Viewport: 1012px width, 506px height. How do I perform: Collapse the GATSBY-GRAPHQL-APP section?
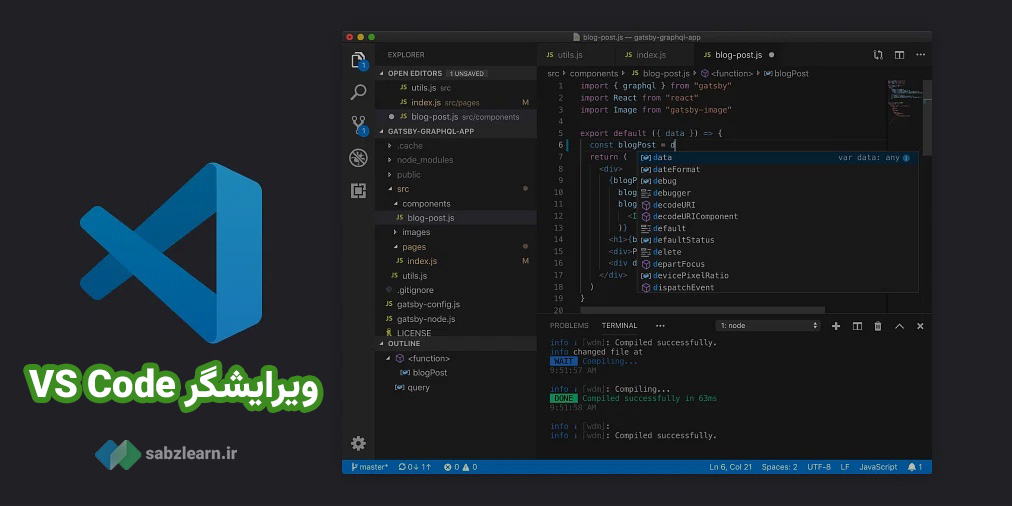click(x=381, y=131)
